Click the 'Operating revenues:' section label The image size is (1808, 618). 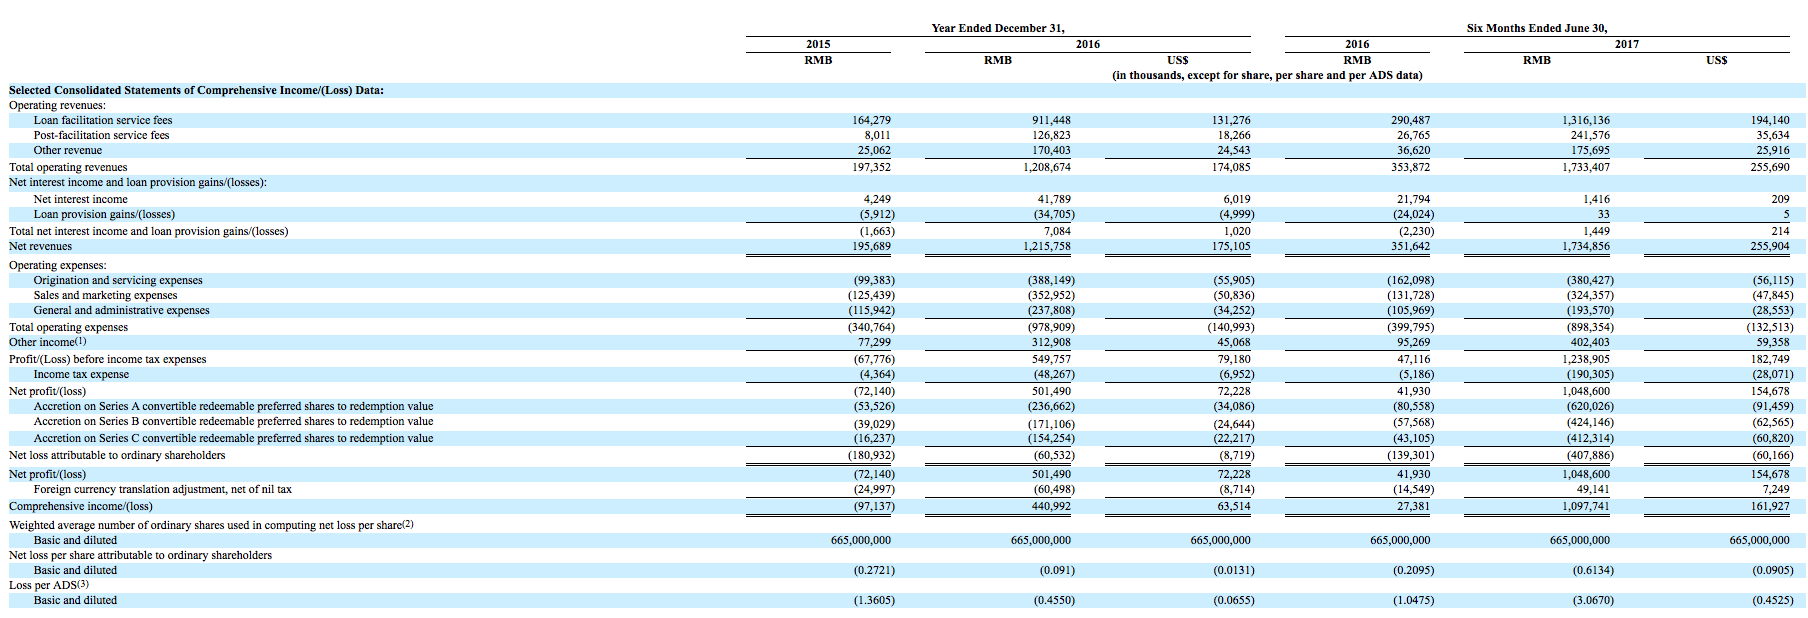click(x=57, y=105)
